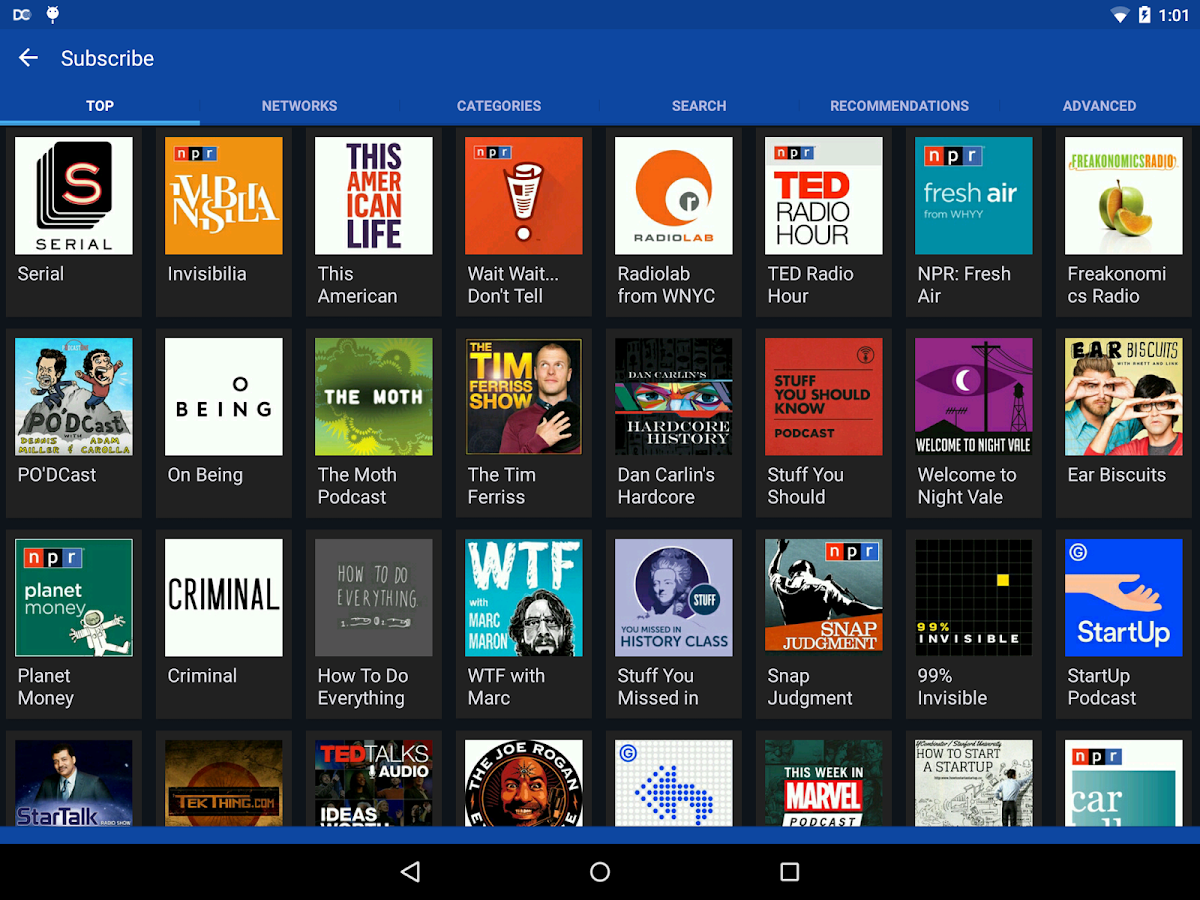Select the Freakonomics Radio apple image

pyautogui.click(x=1124, y=196)
